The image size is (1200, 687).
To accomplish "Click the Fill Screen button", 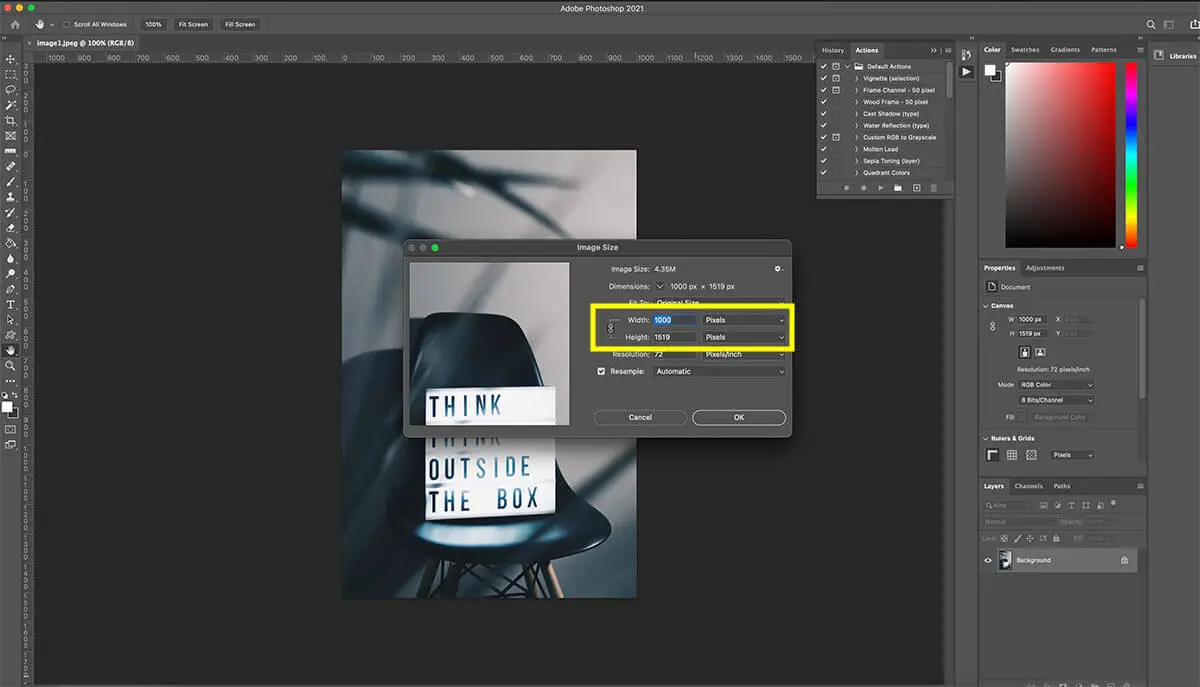I will [240, 24].
